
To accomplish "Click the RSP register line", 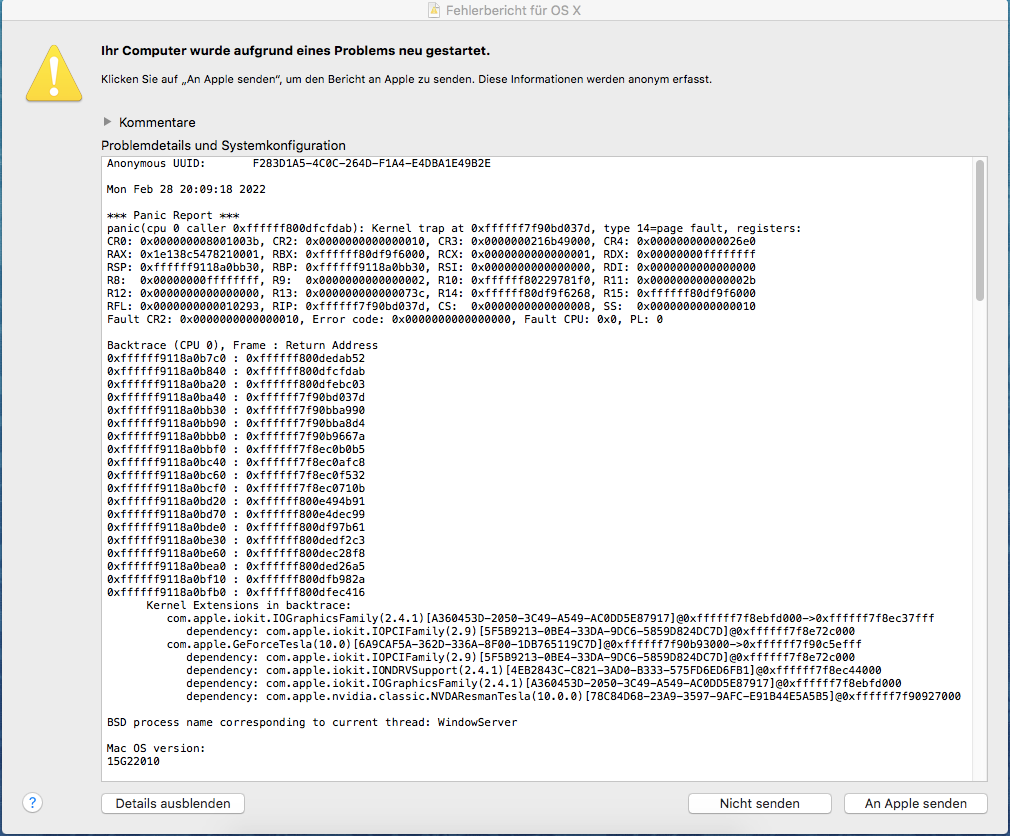I will [x=431, y=267].
